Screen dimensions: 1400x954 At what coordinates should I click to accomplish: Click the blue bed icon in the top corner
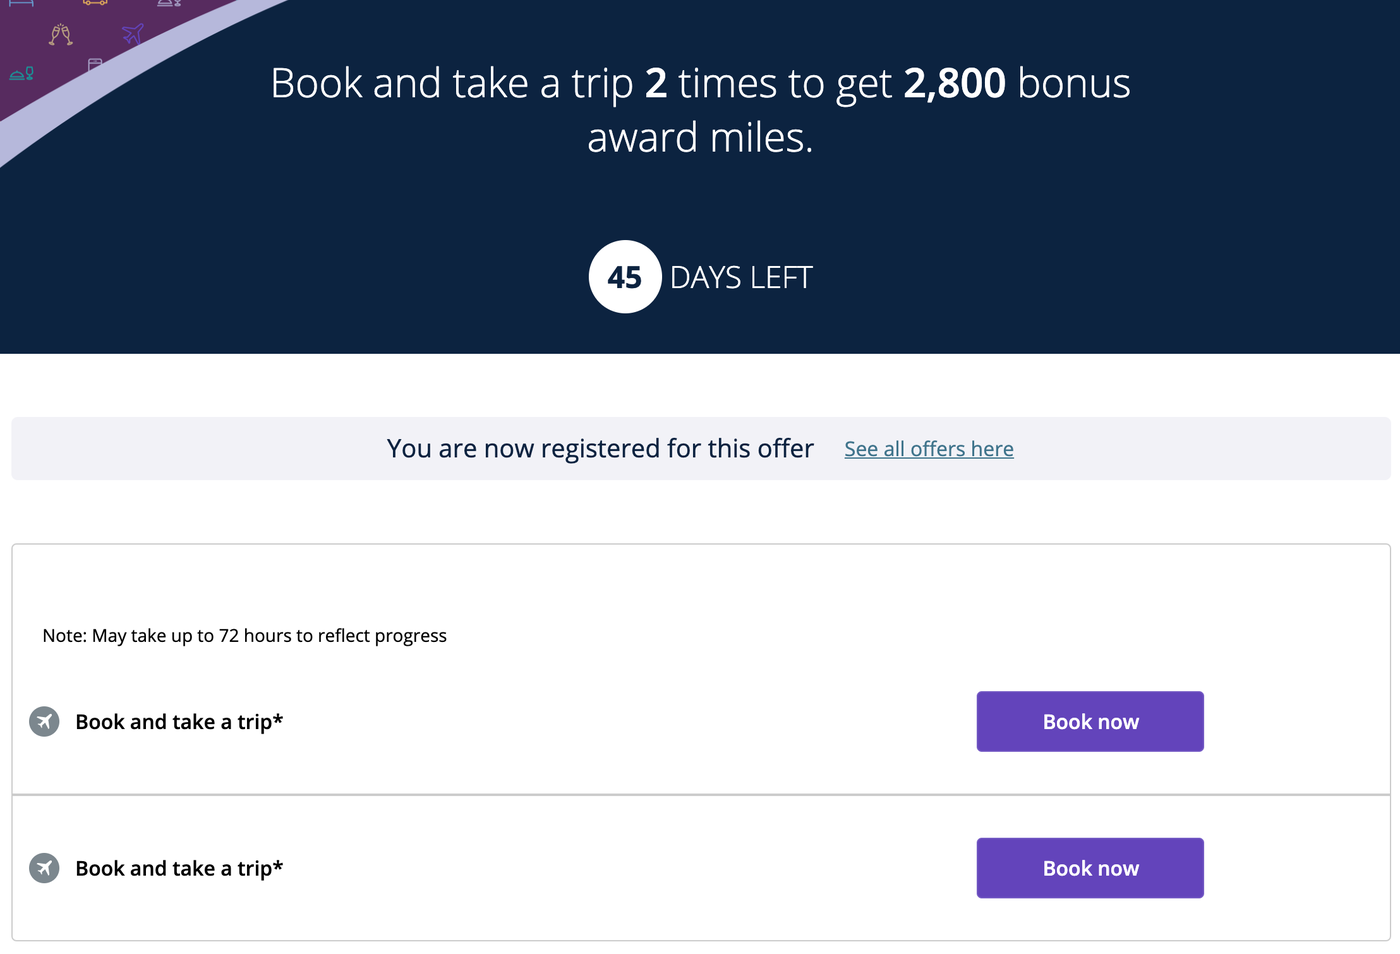click(19, 3)
